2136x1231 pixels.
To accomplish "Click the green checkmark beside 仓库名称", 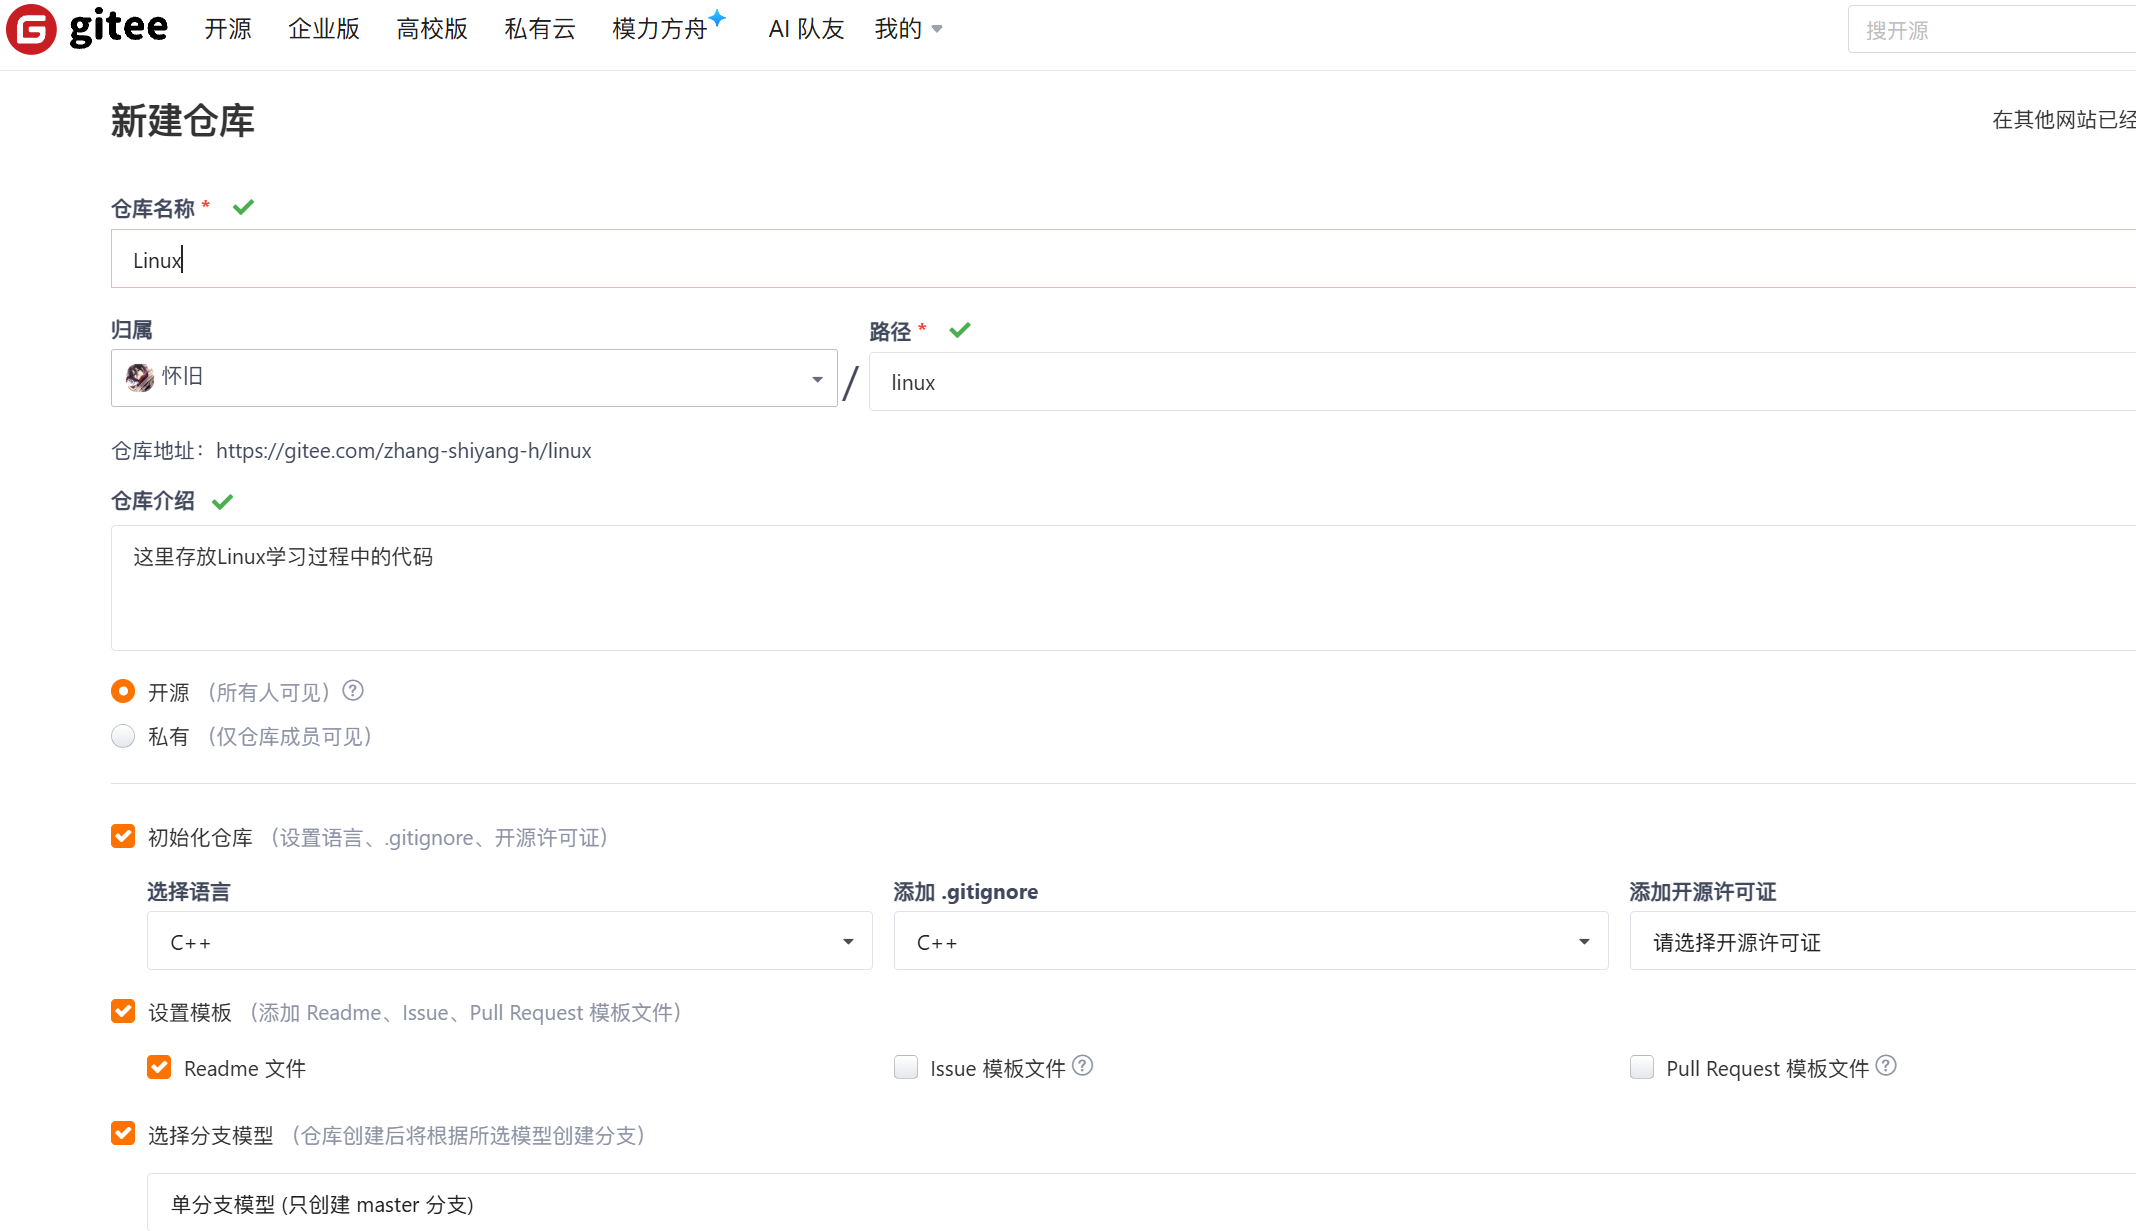I will 243,207.
